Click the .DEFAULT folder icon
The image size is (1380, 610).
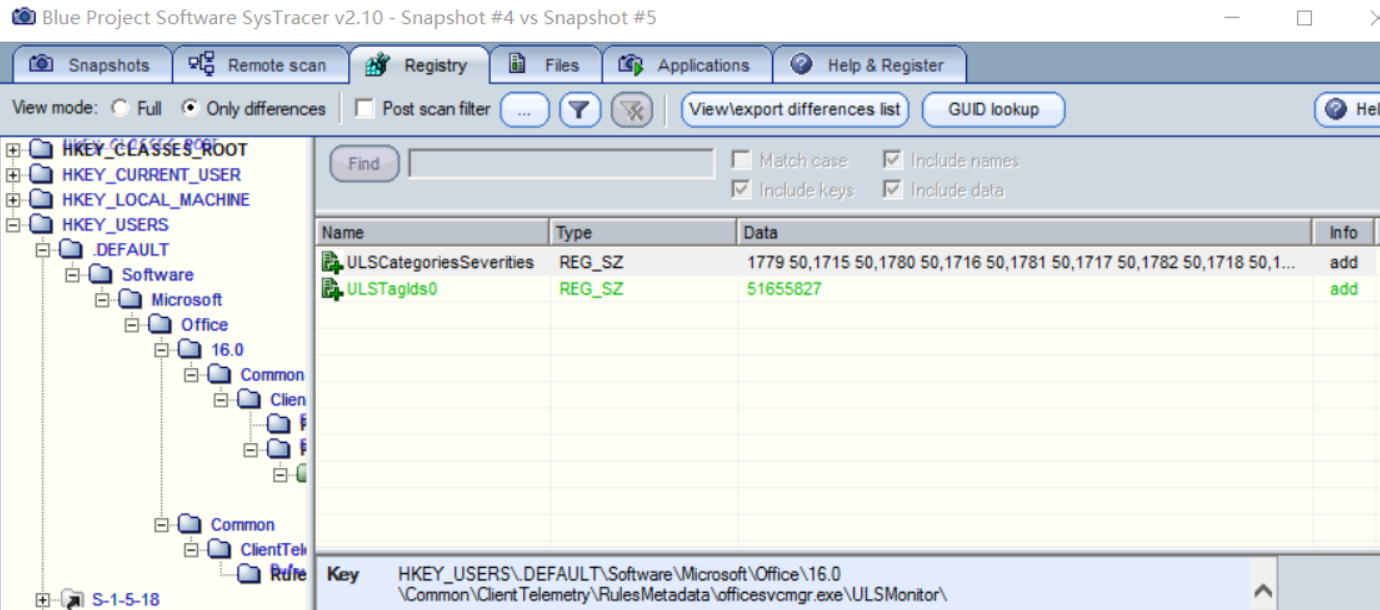pyautogui.click(x=70, y=249)
